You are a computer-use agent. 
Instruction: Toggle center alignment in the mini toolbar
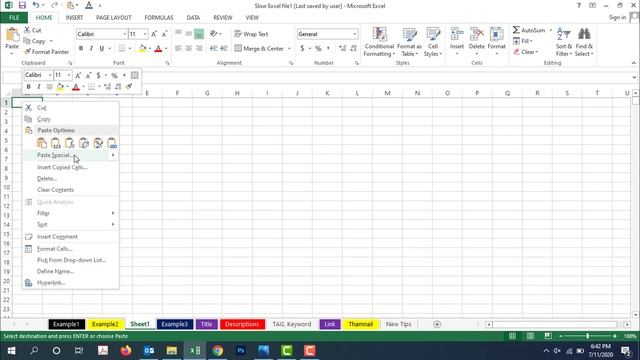point(49,87)
